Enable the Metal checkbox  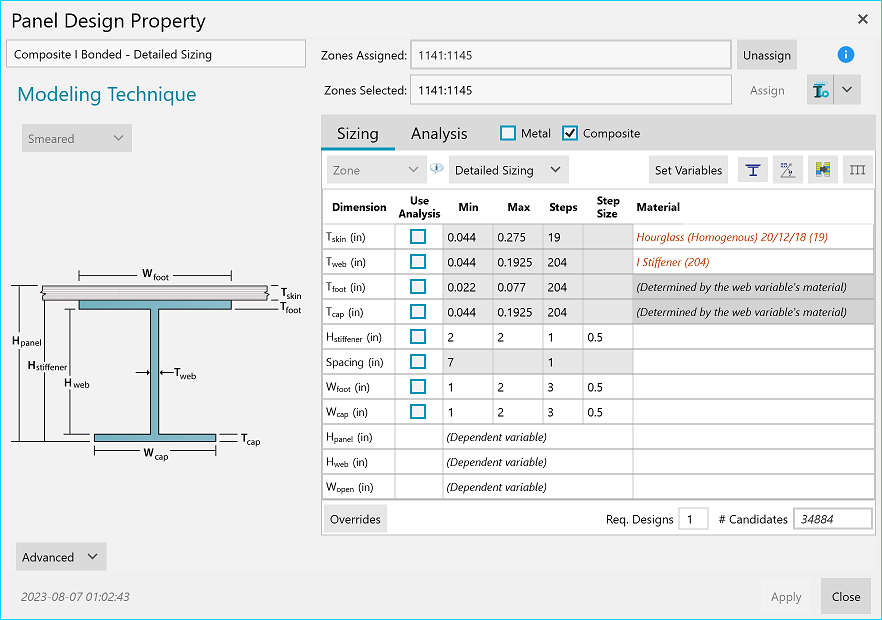pos(508,133)
